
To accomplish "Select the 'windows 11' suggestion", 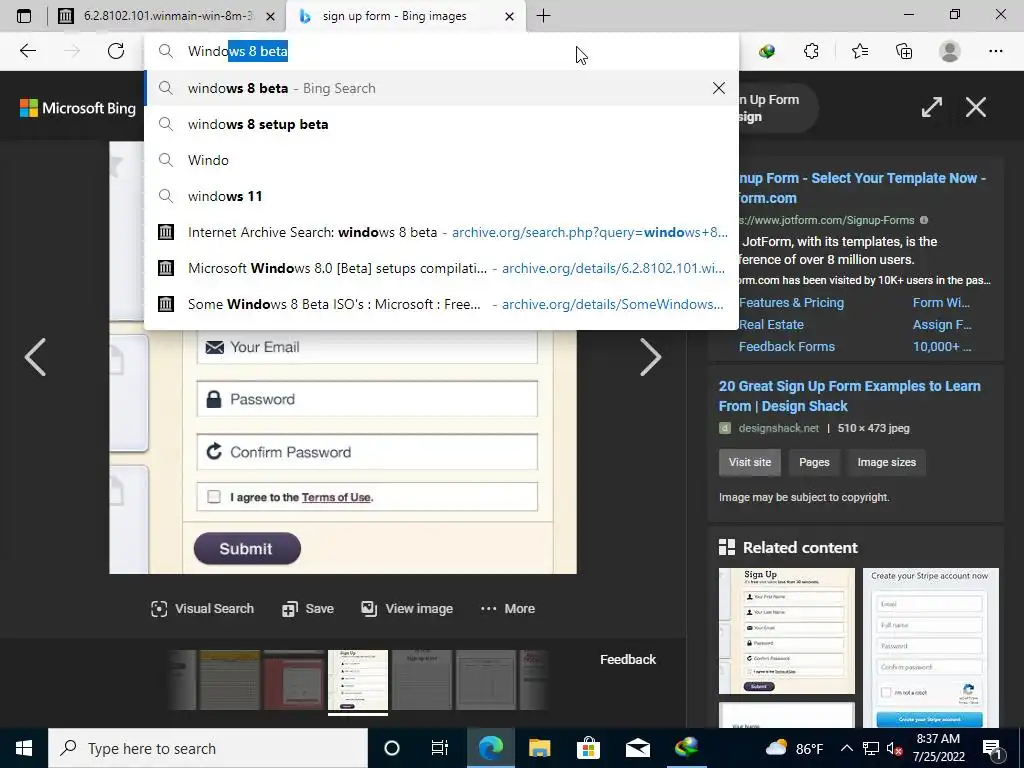I will (441, 196).
